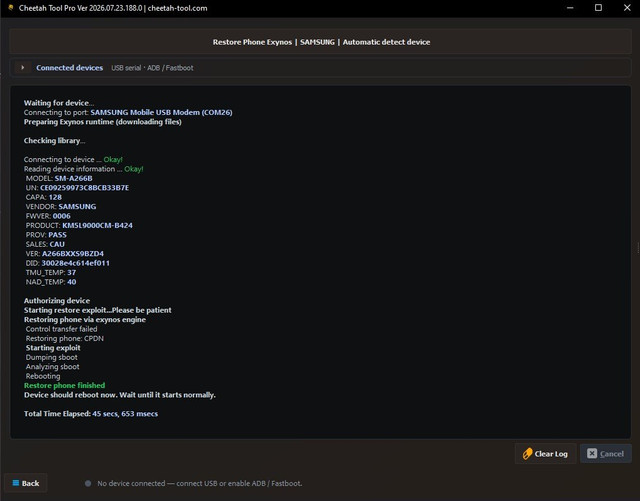Click the NAD_TEMP value 40

72,282
